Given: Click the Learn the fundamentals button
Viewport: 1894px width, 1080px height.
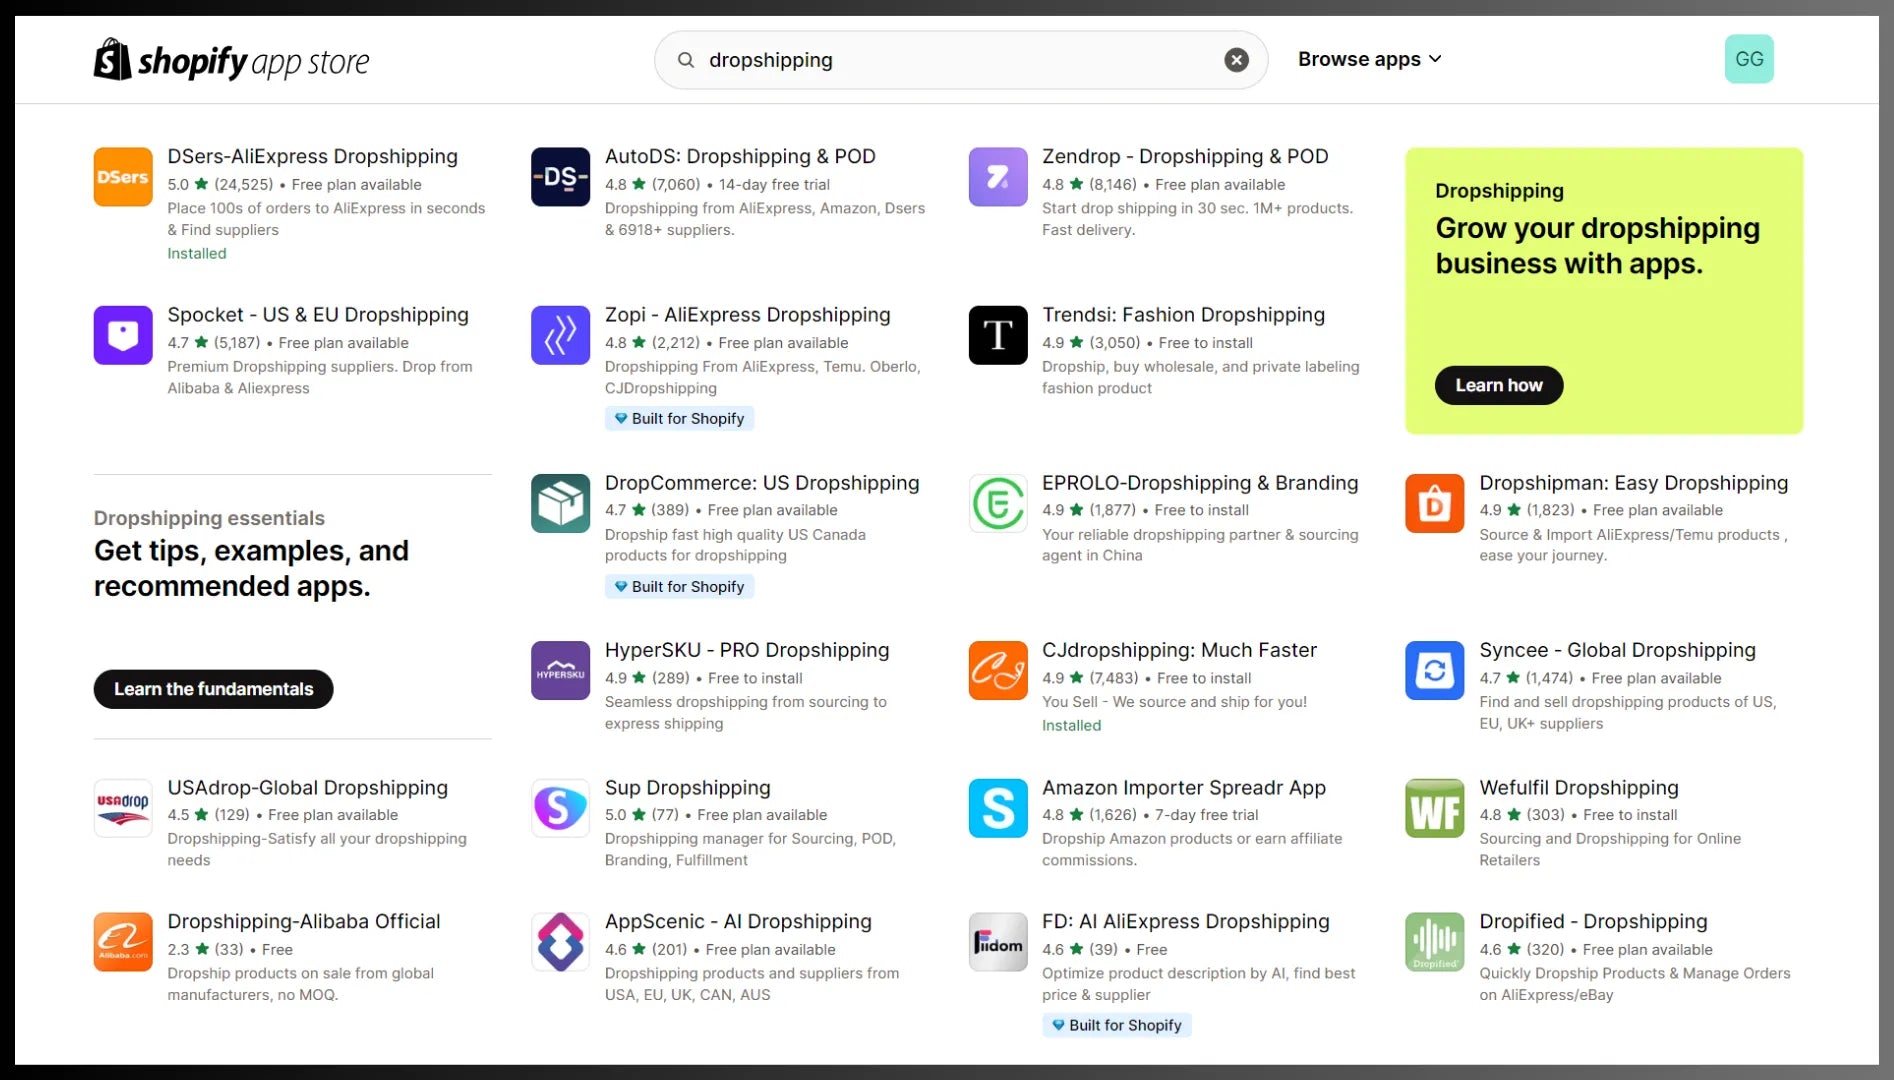Looking at the screenshot, I should [213, 689].
